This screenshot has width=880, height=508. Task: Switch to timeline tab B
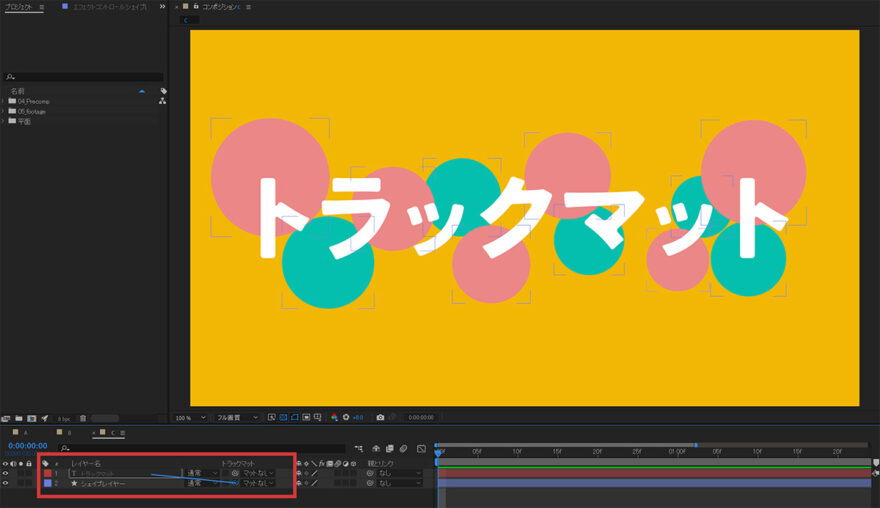(64, 432)
